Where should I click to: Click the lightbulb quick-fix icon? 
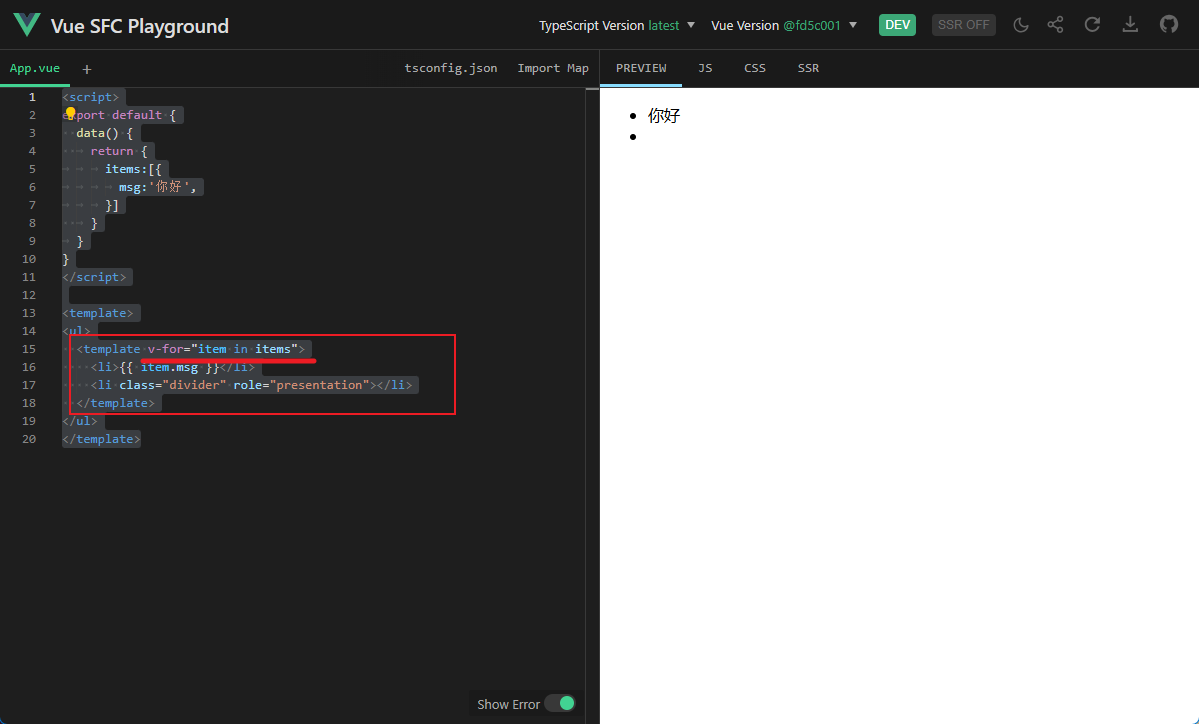[70, 113]
